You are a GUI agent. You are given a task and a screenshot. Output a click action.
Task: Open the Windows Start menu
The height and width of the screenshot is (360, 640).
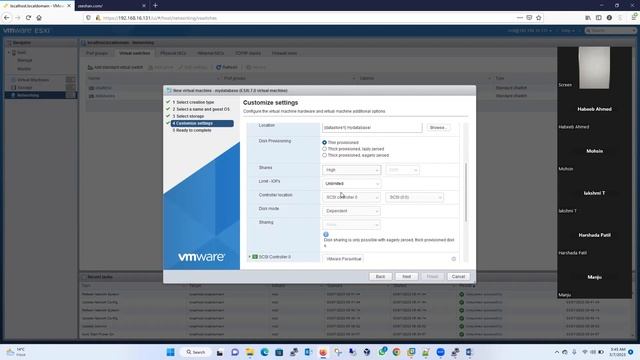(x=171, y=352)
